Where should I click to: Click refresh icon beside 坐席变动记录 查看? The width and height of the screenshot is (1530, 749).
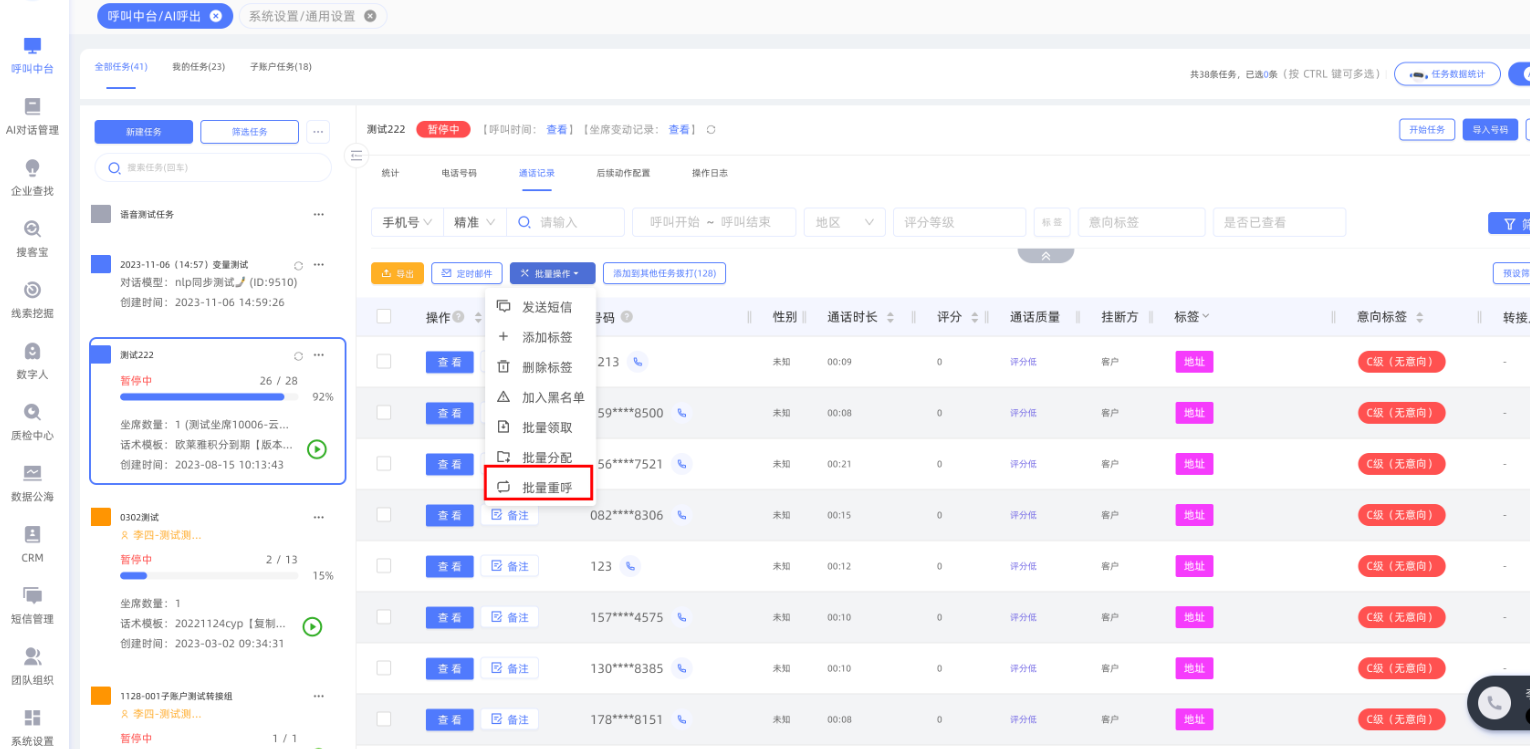[x=711, y=130]
